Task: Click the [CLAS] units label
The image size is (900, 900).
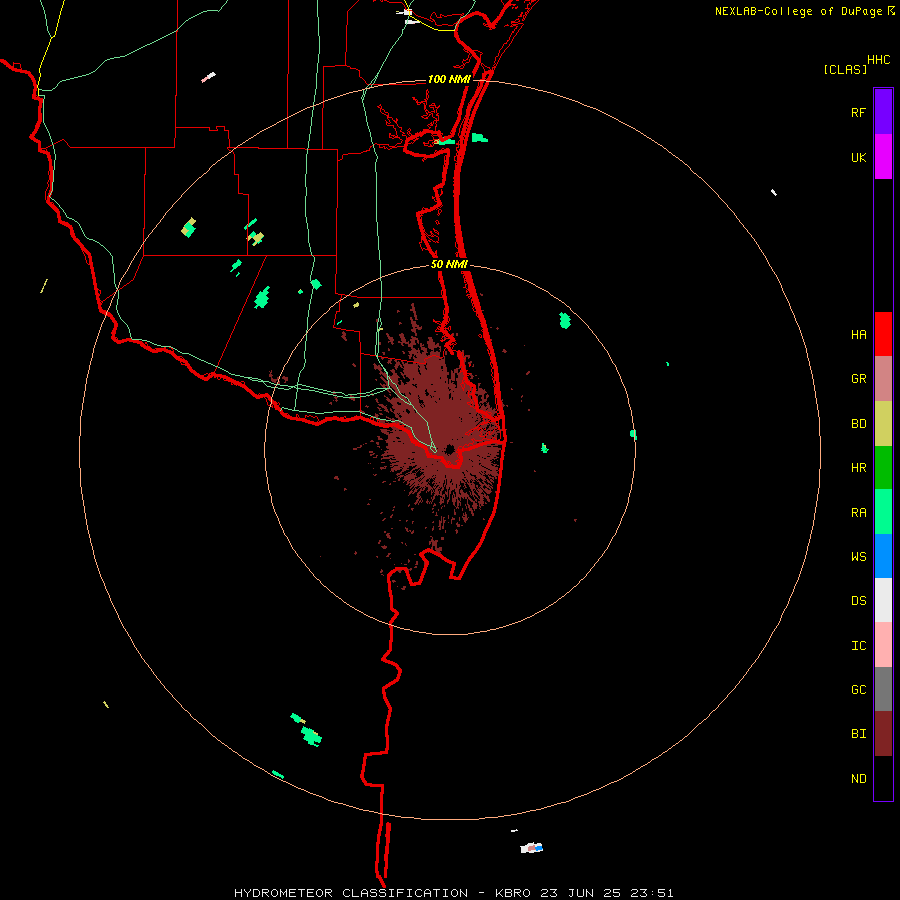Action: click(x=845, y=69)
